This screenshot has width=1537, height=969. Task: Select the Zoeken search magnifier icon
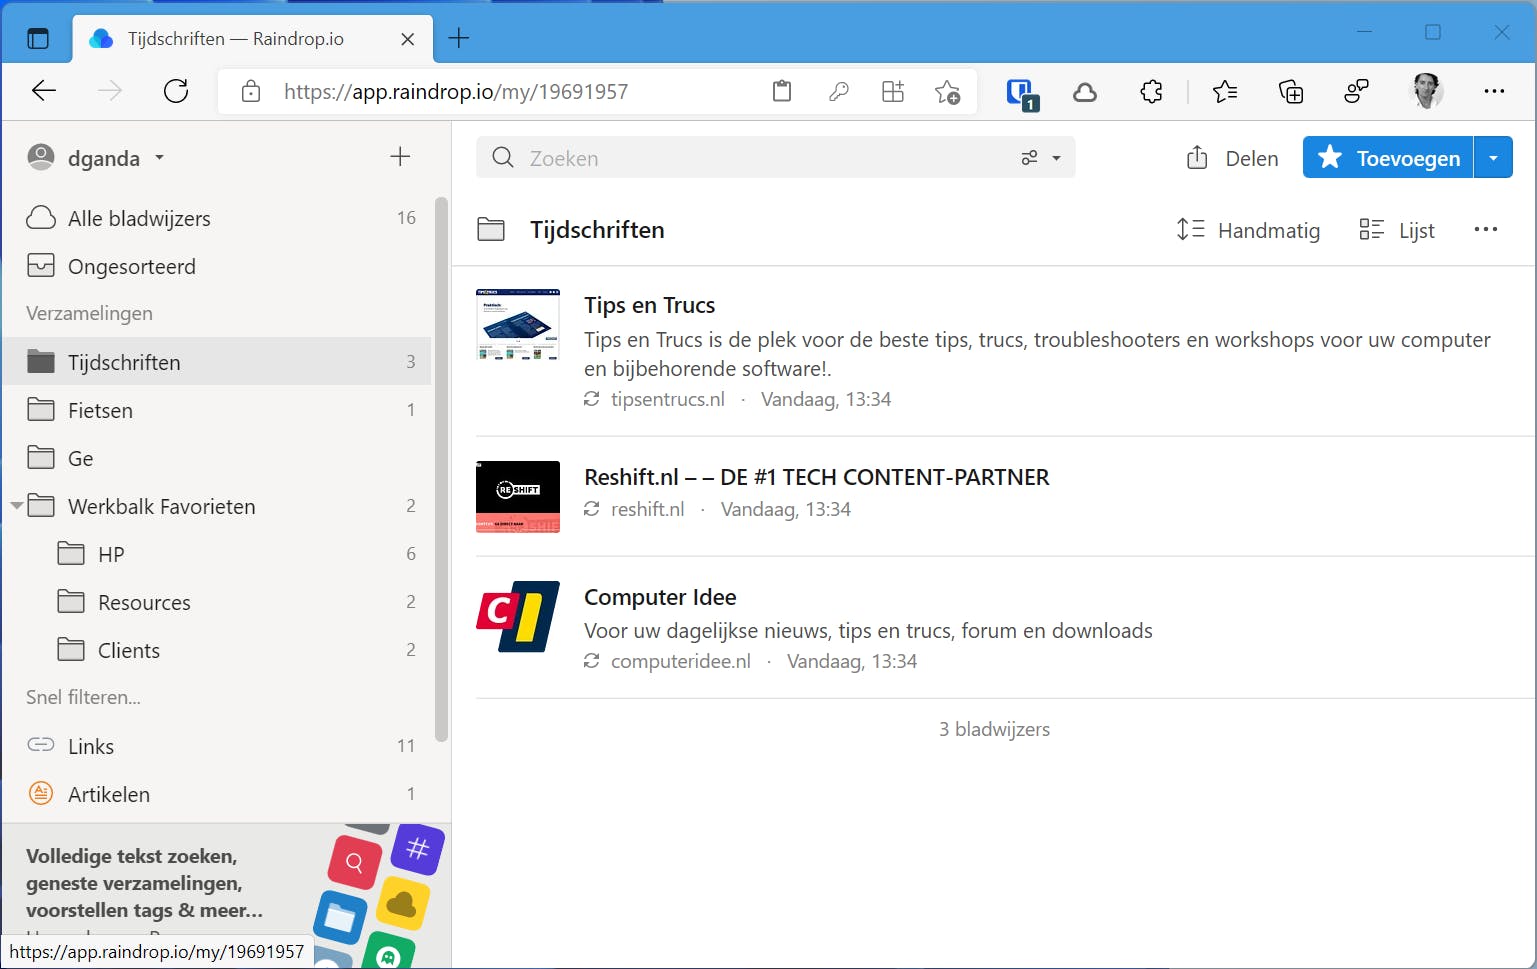(x=502, y=157)
